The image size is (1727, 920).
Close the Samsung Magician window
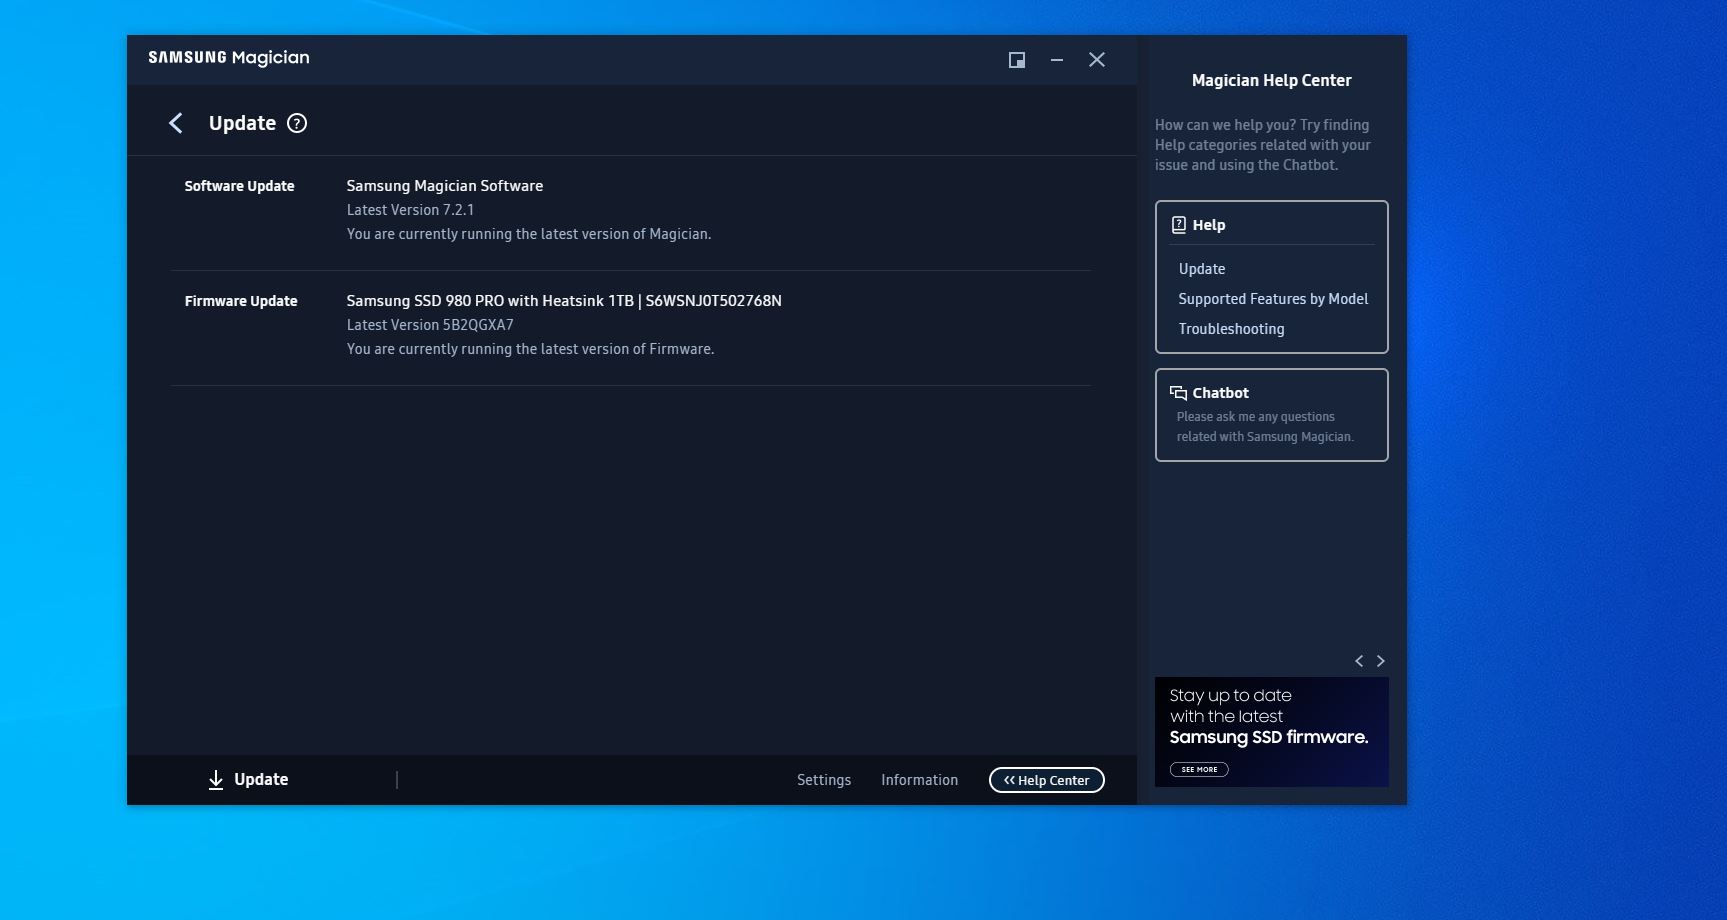pyautogui.click(x=1097, y=60)
